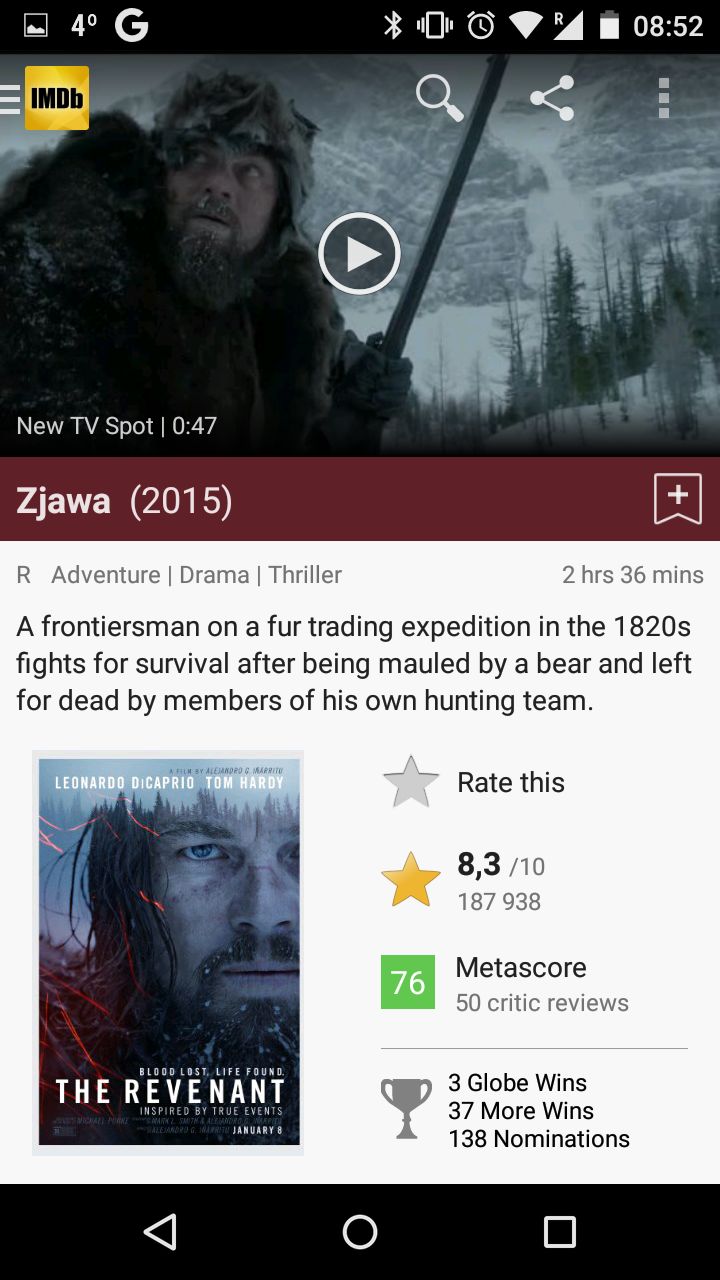View the awards trophy icon
720x1280 pixels.
406,1108
